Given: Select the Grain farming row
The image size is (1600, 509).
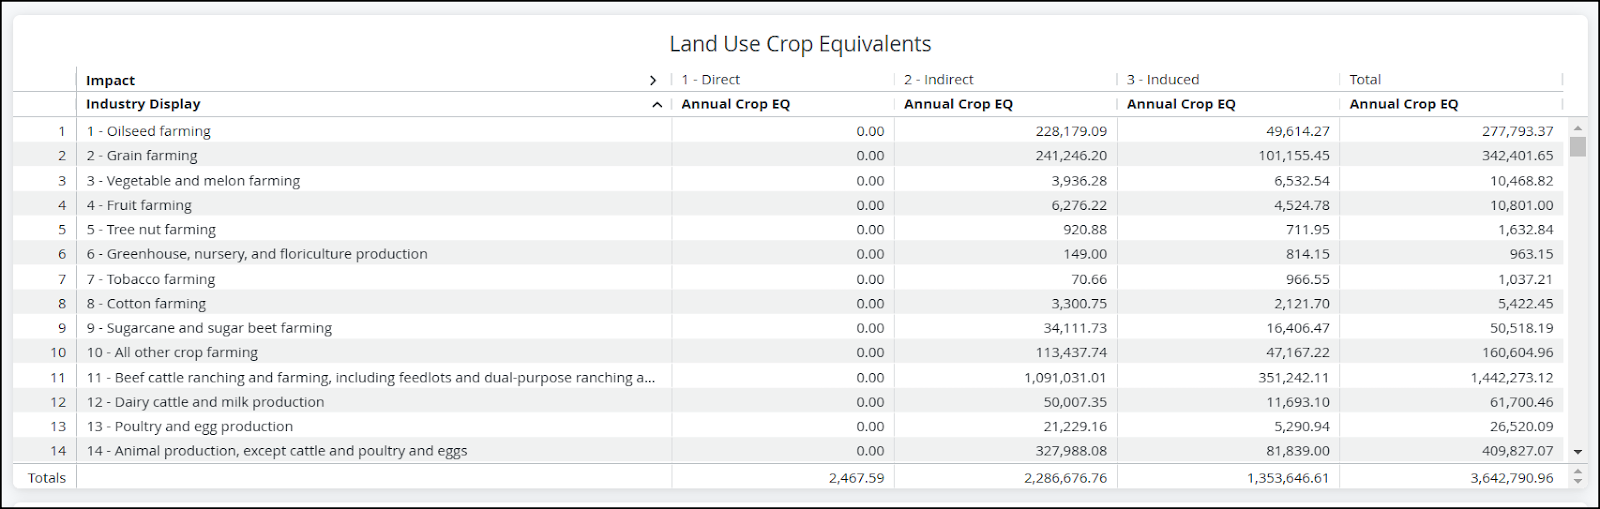Looking at the screenshot, I should [789, 155].
